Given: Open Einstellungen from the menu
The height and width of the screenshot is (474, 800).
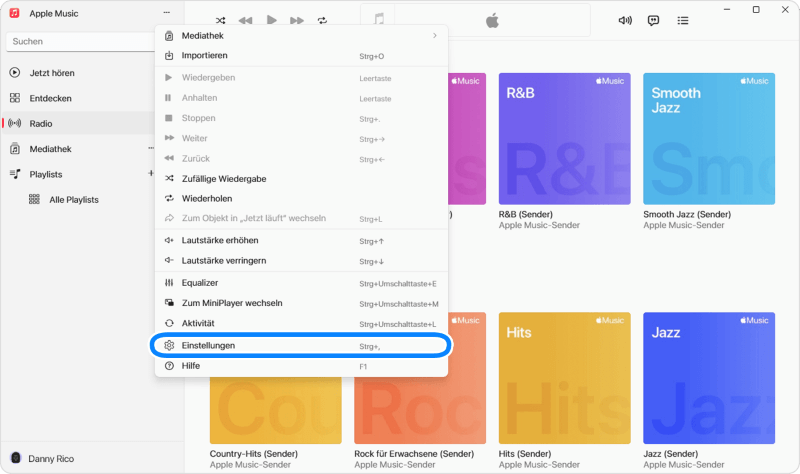Looking at the screenshot, I should pyautogui.click(x=302, y=345).
